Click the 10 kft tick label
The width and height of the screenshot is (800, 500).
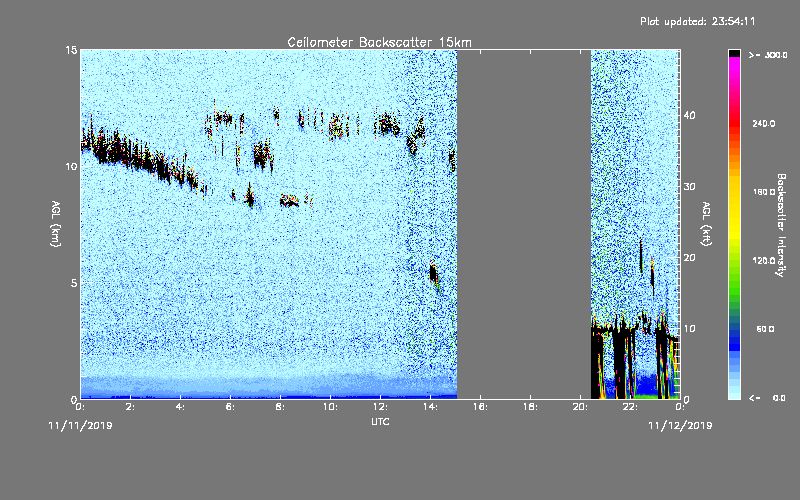[x=689, y=329]
